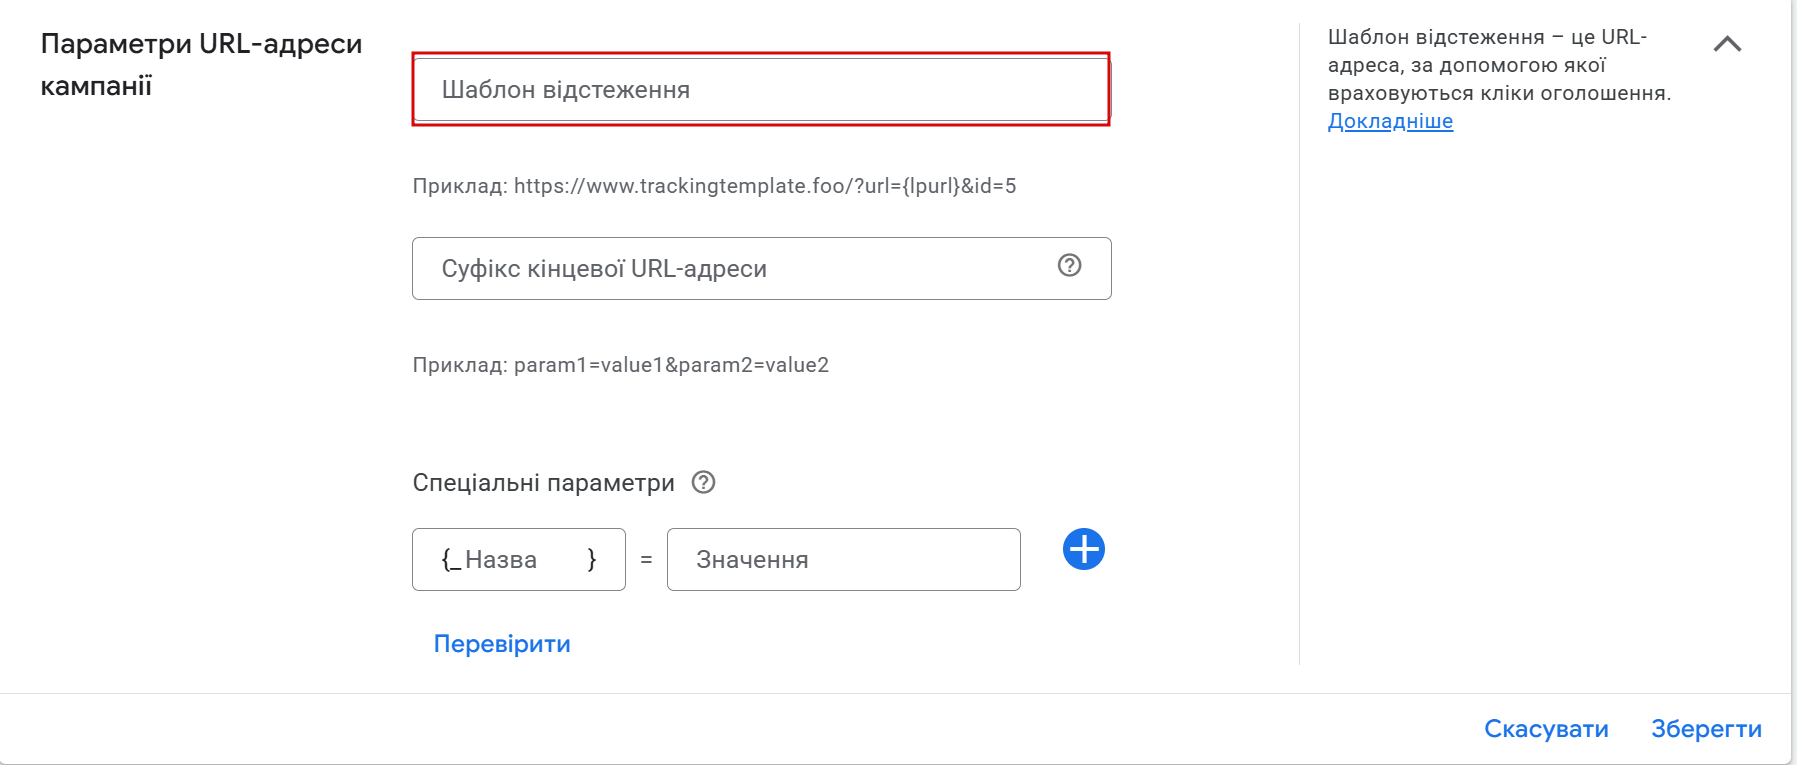Open help icon inside the final URL suffix field
This screenshot has width=1797, height=765.
coord(1069,265)
